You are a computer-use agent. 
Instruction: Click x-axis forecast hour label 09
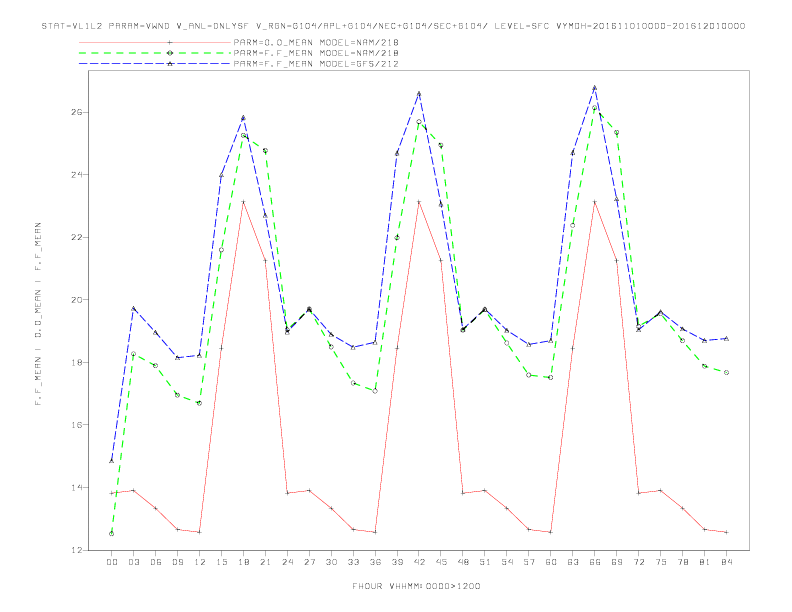click(177, 562)
